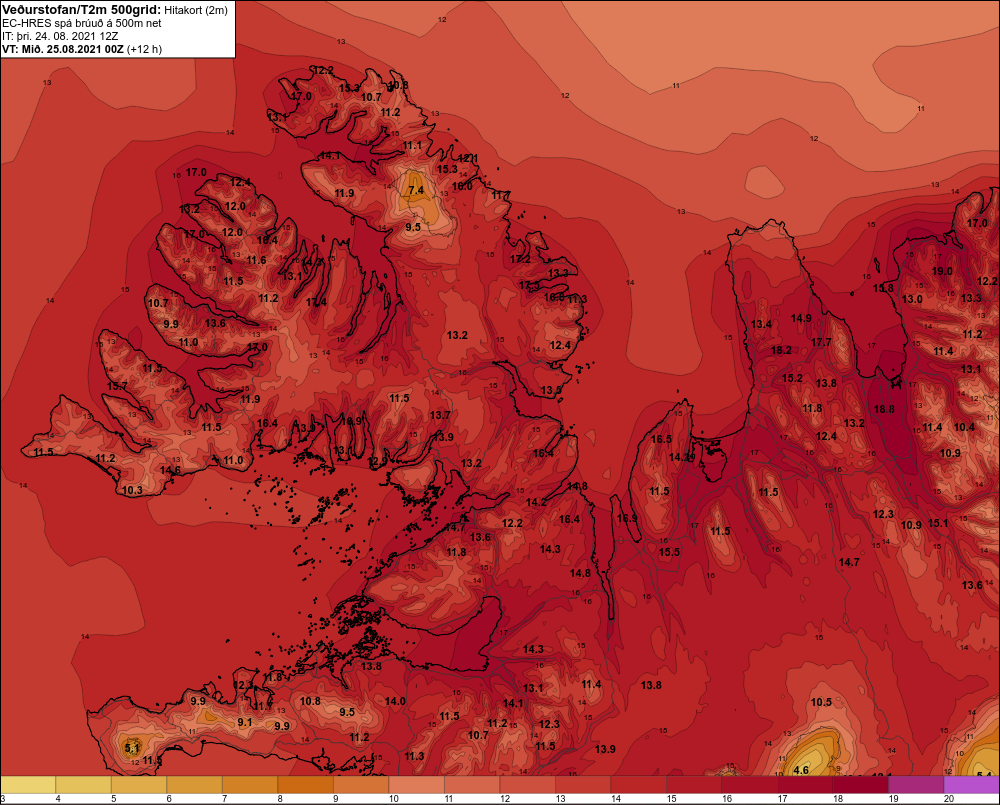Select the 15.5 temperature label

670,552
